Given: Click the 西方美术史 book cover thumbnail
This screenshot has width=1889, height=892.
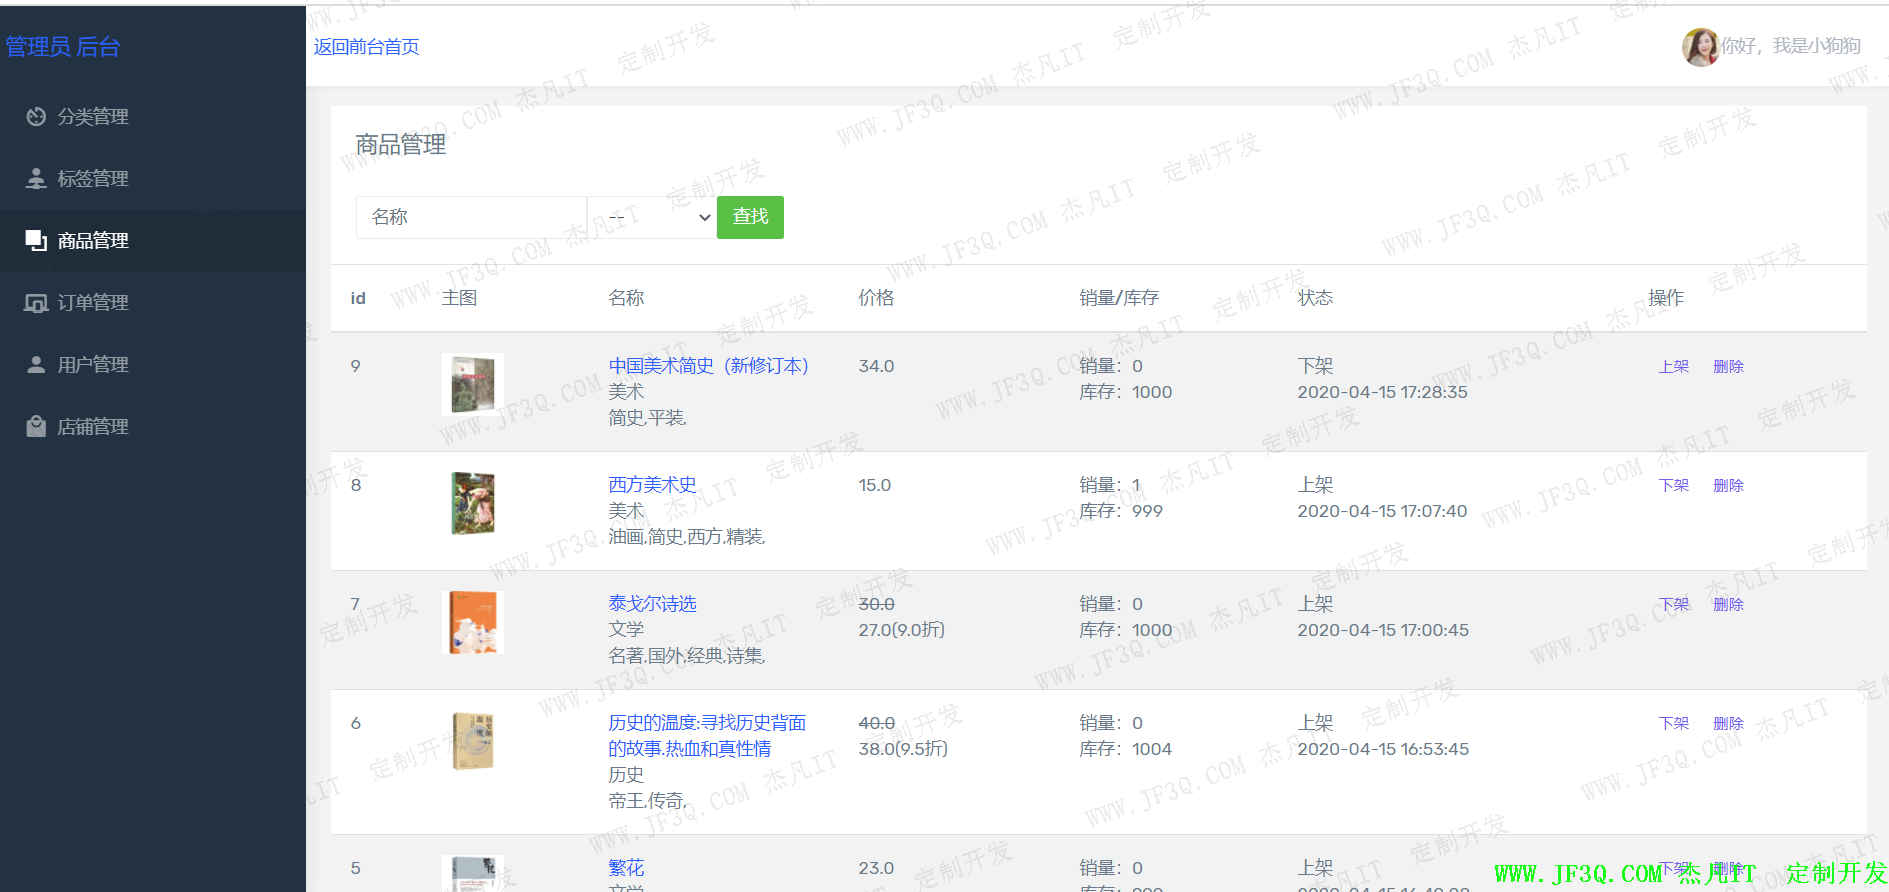Looking at the screenshot, I should click(473, 504).
